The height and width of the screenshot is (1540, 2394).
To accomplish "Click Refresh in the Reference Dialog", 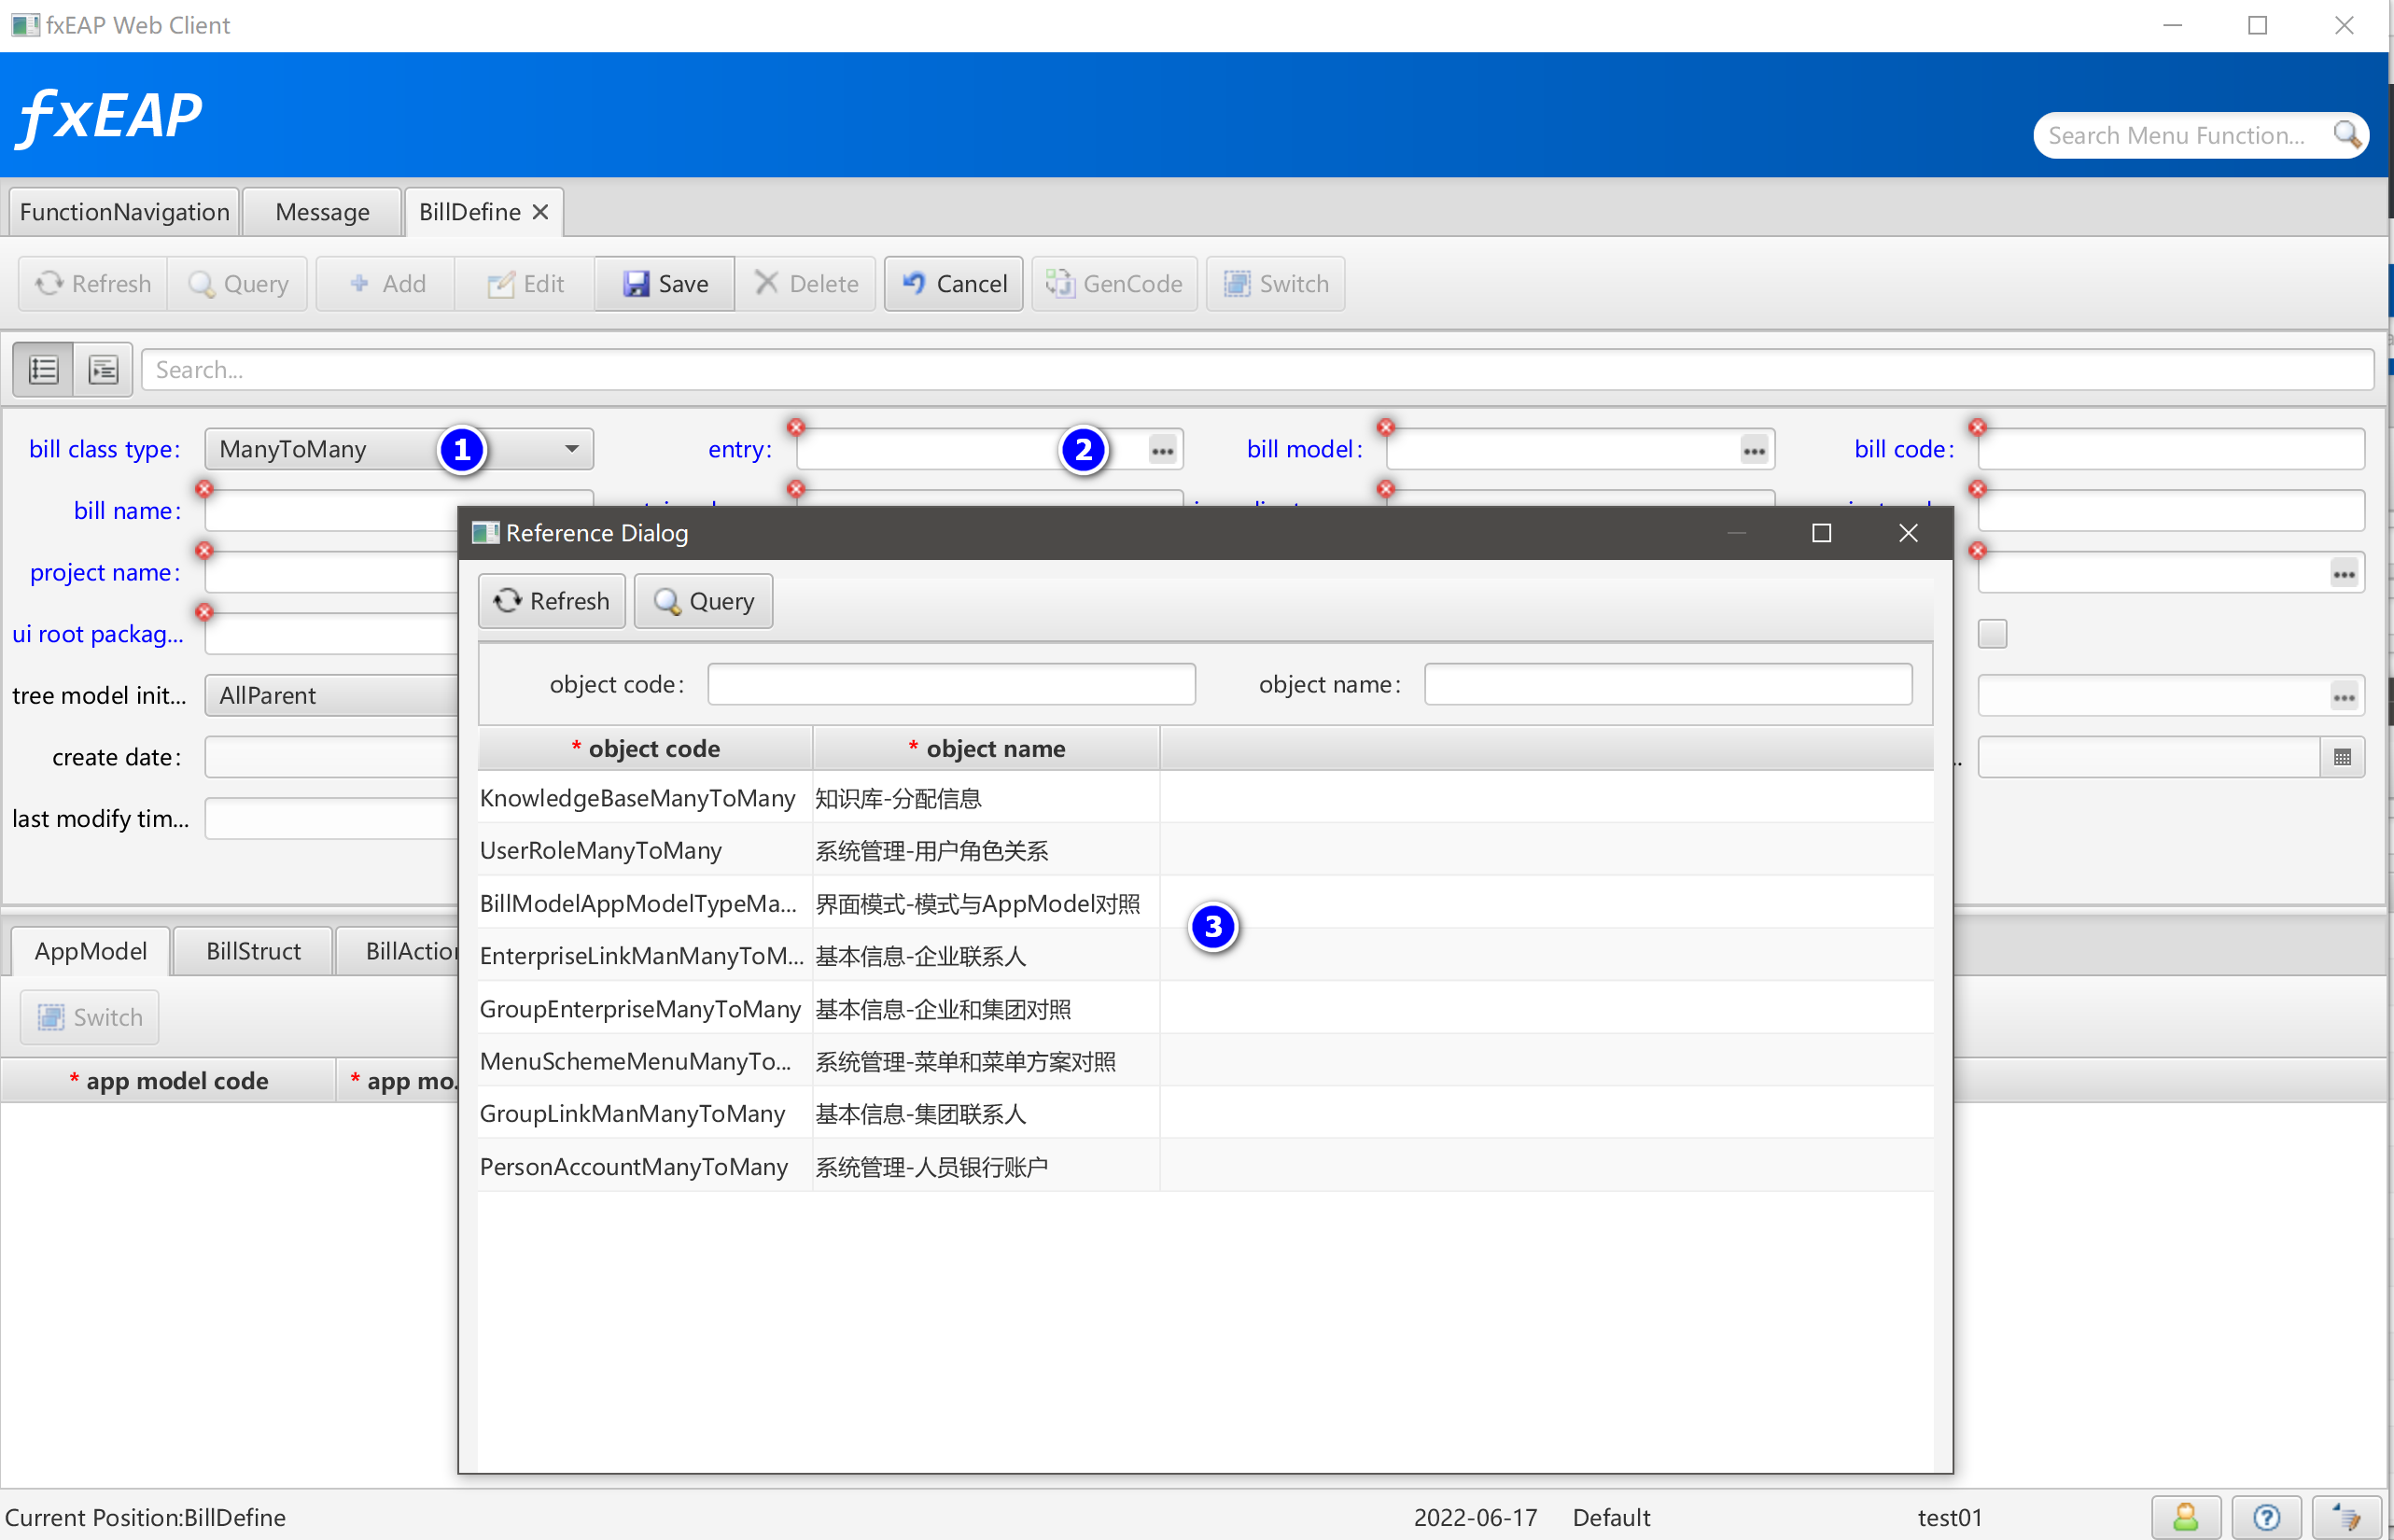I will [x=552, y=601].
